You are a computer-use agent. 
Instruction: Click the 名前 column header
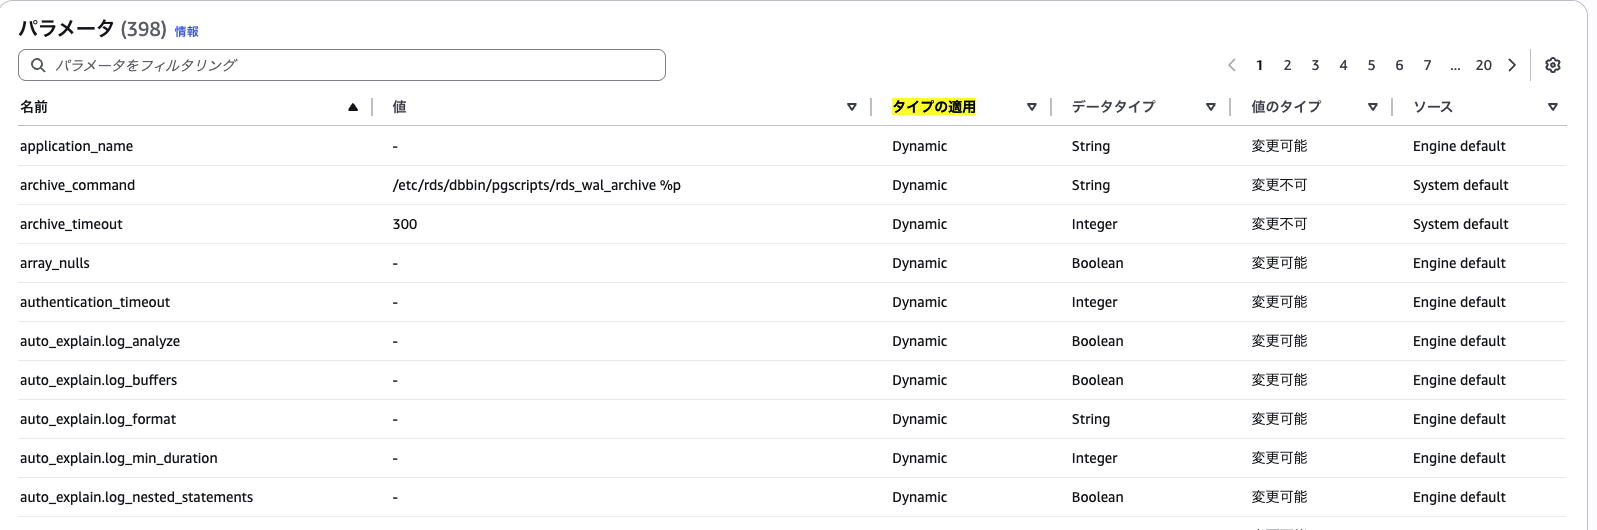[34, 107]
